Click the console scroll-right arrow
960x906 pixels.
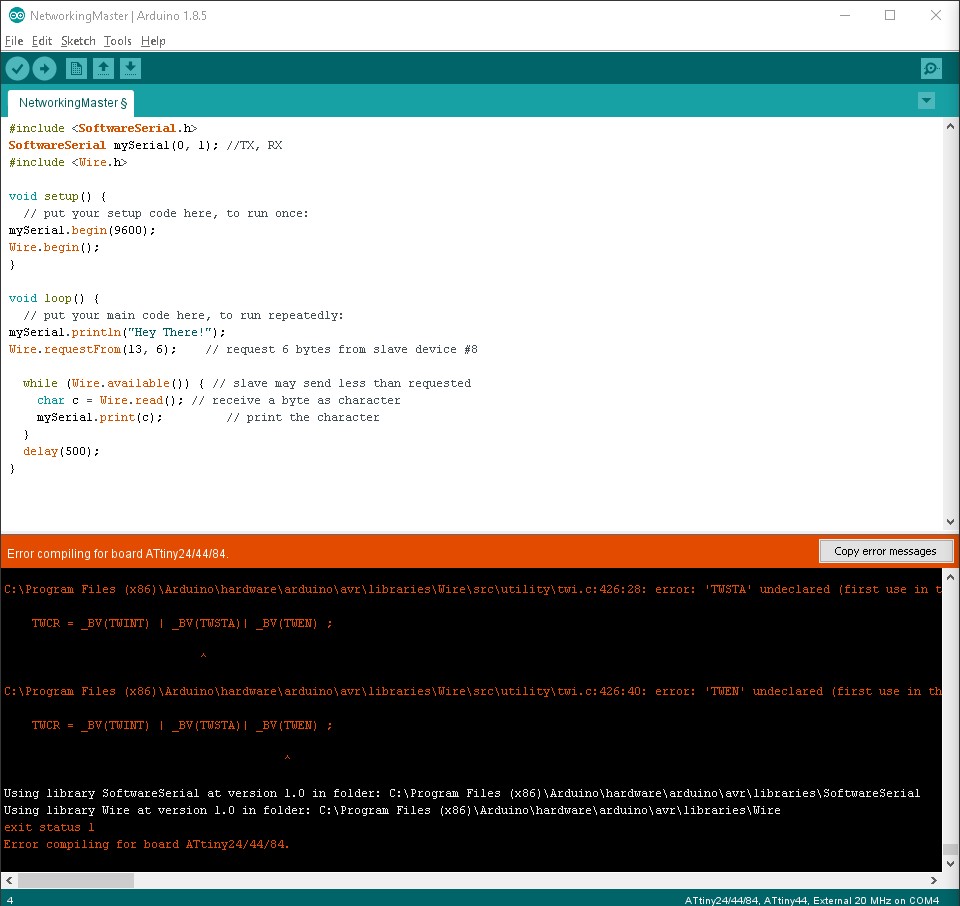[x=934, y=880]
